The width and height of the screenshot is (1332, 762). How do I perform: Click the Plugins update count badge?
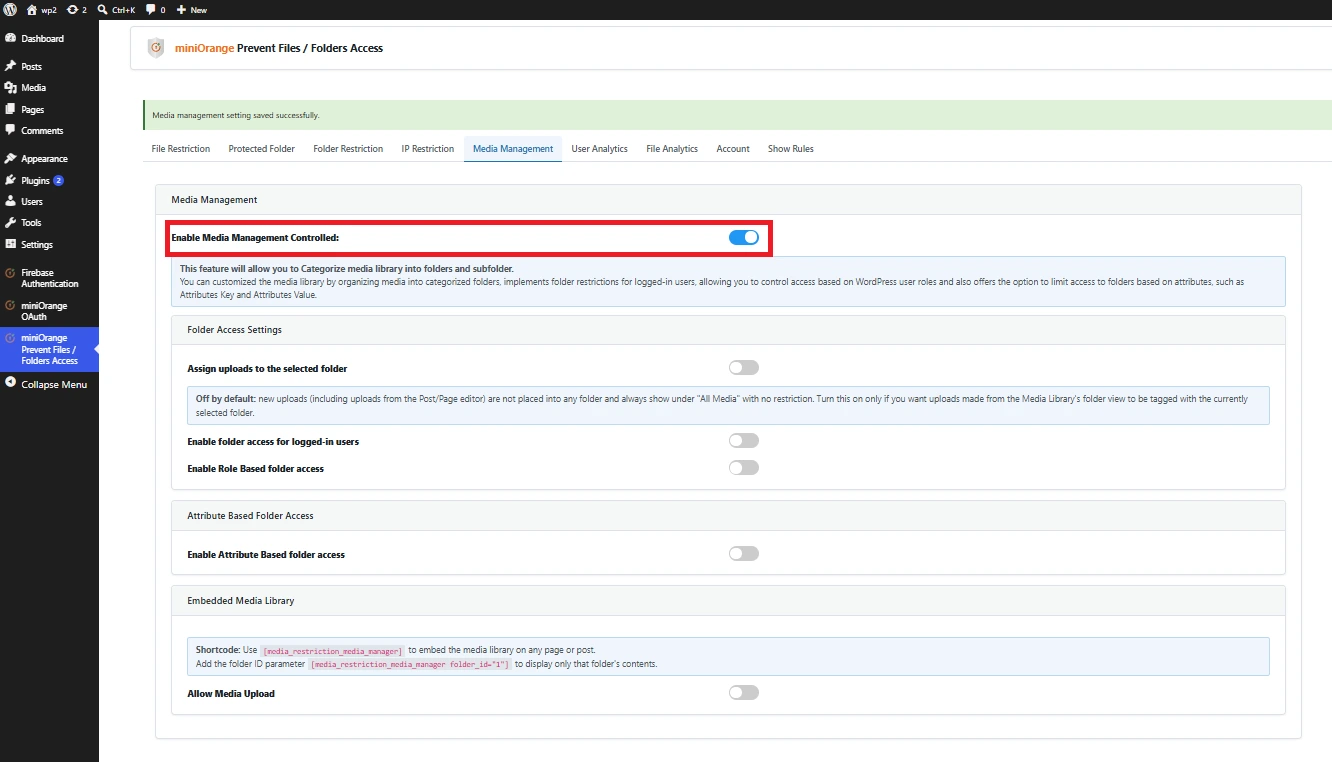tap(59, 181)
